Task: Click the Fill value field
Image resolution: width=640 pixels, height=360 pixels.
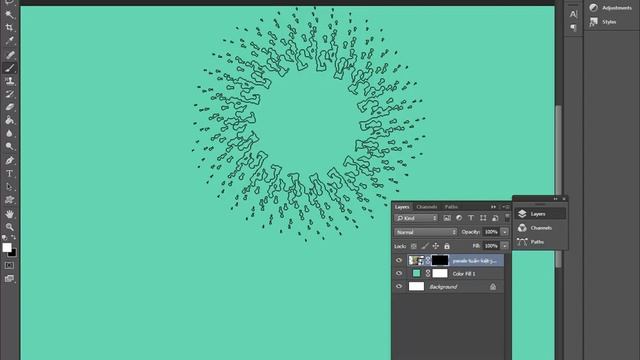Action: point(491,246)
